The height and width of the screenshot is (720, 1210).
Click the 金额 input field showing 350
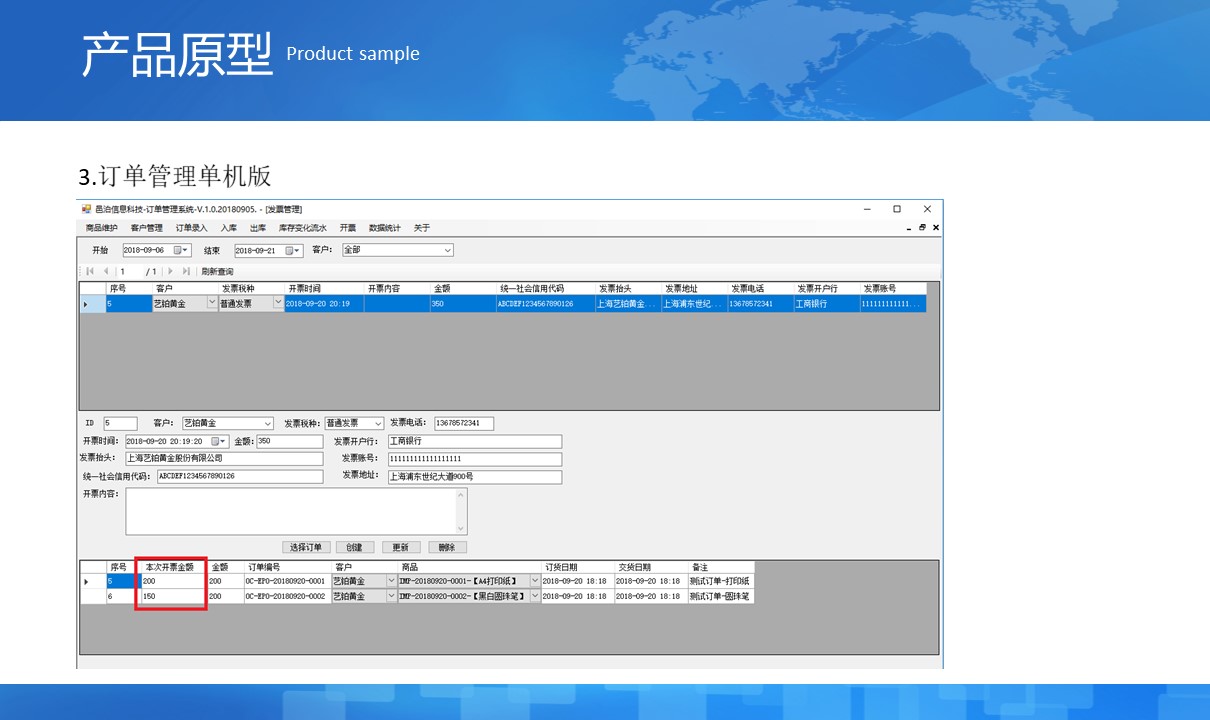coord(290,441)
